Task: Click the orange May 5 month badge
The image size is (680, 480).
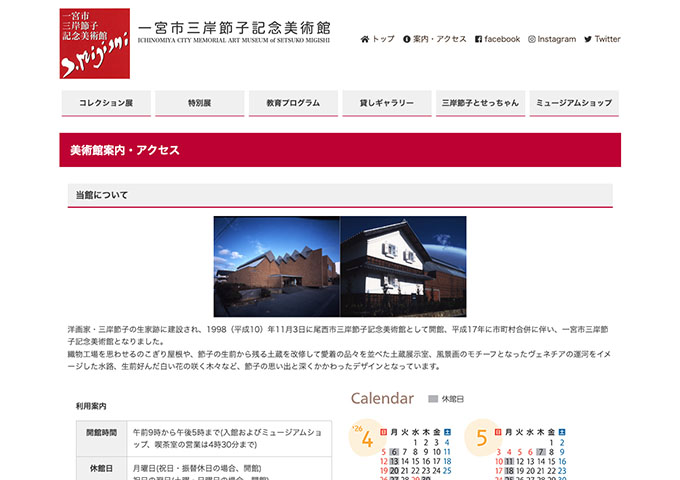Action: coord(481,438)
